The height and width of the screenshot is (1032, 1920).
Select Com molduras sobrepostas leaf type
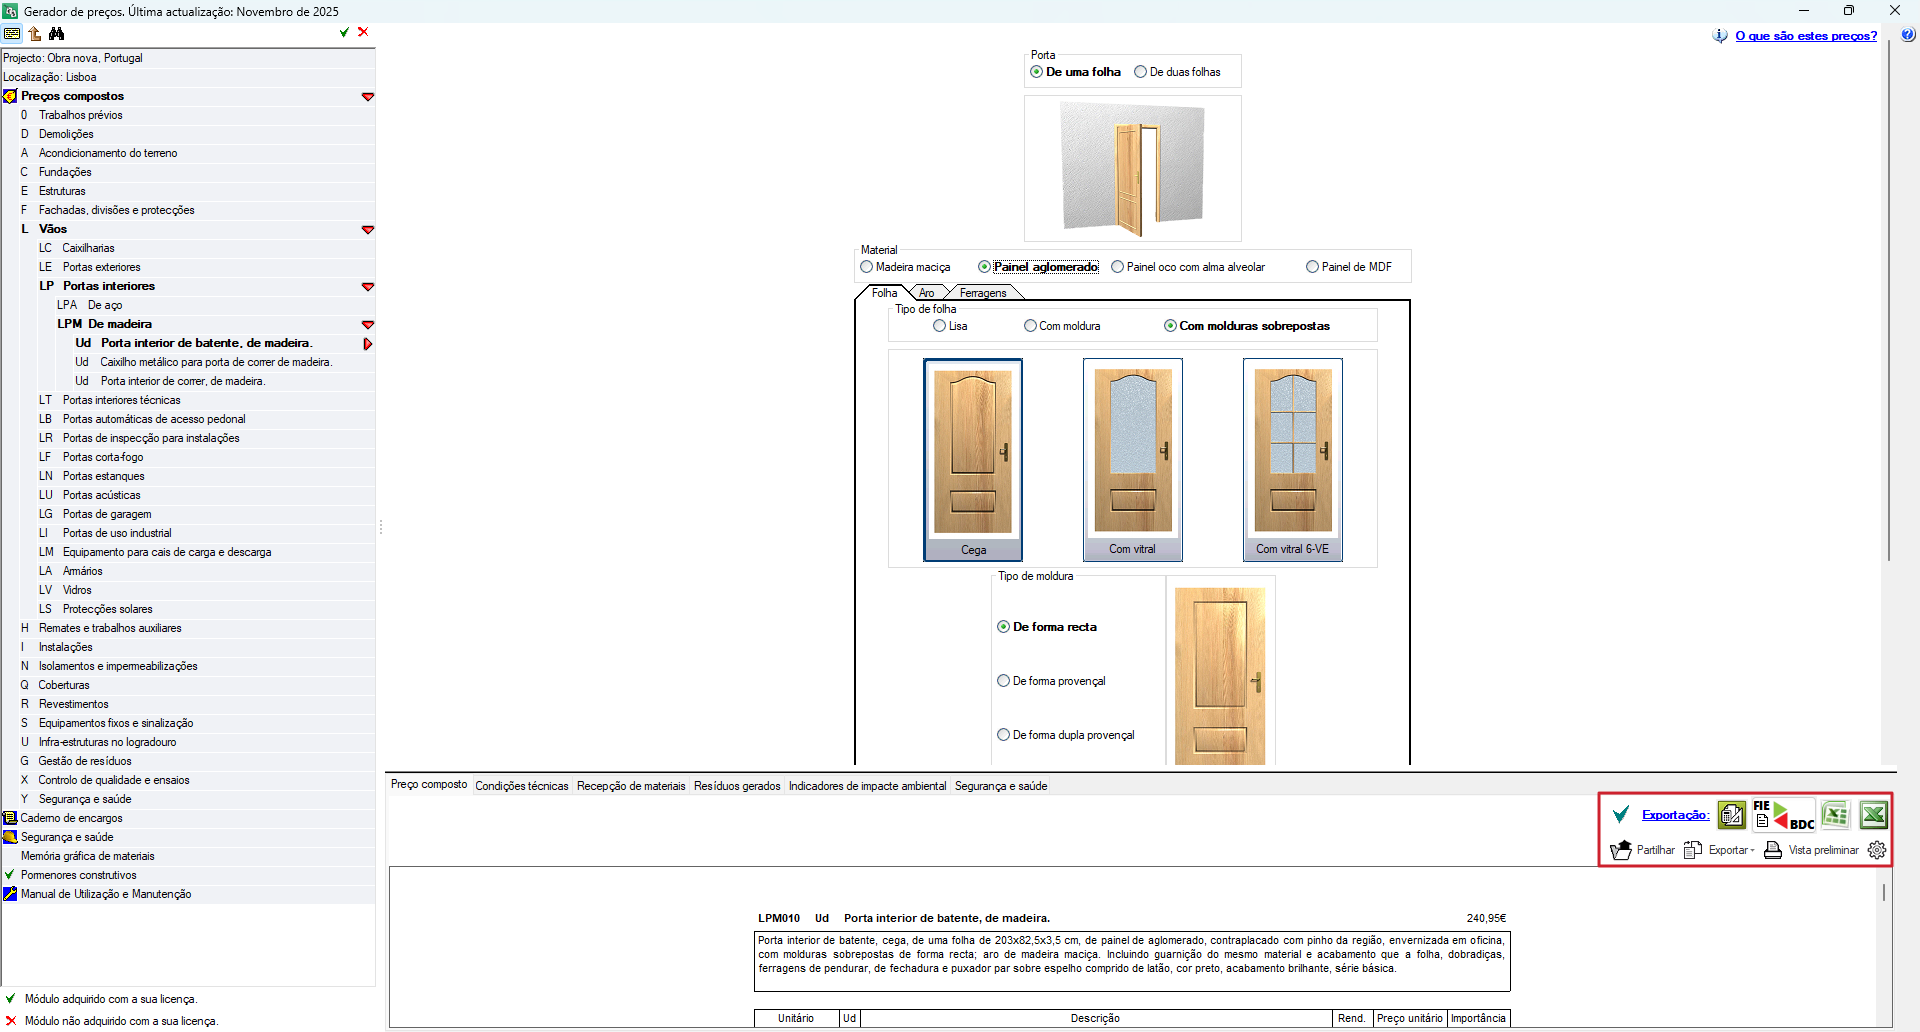pyautogui.click(x=1171, y=326)
